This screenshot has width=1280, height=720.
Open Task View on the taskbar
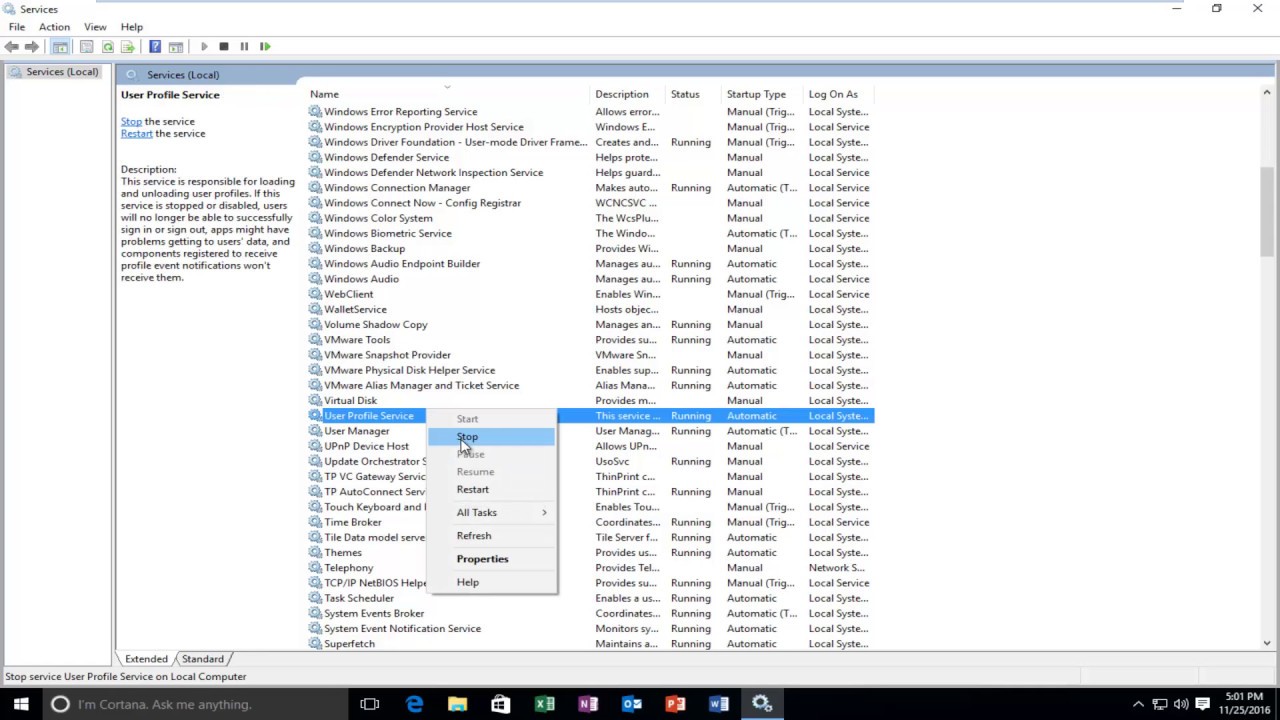pos(370,704)
